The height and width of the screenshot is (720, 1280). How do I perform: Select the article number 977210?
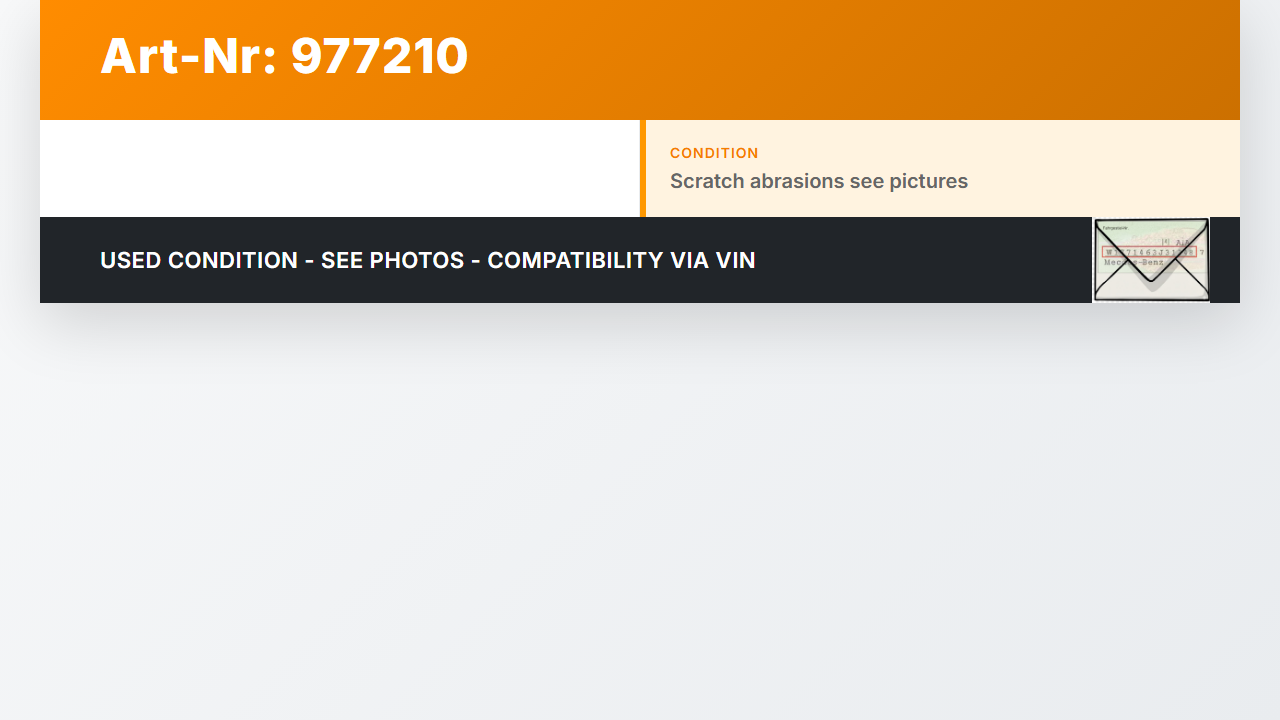coord(379,56)
